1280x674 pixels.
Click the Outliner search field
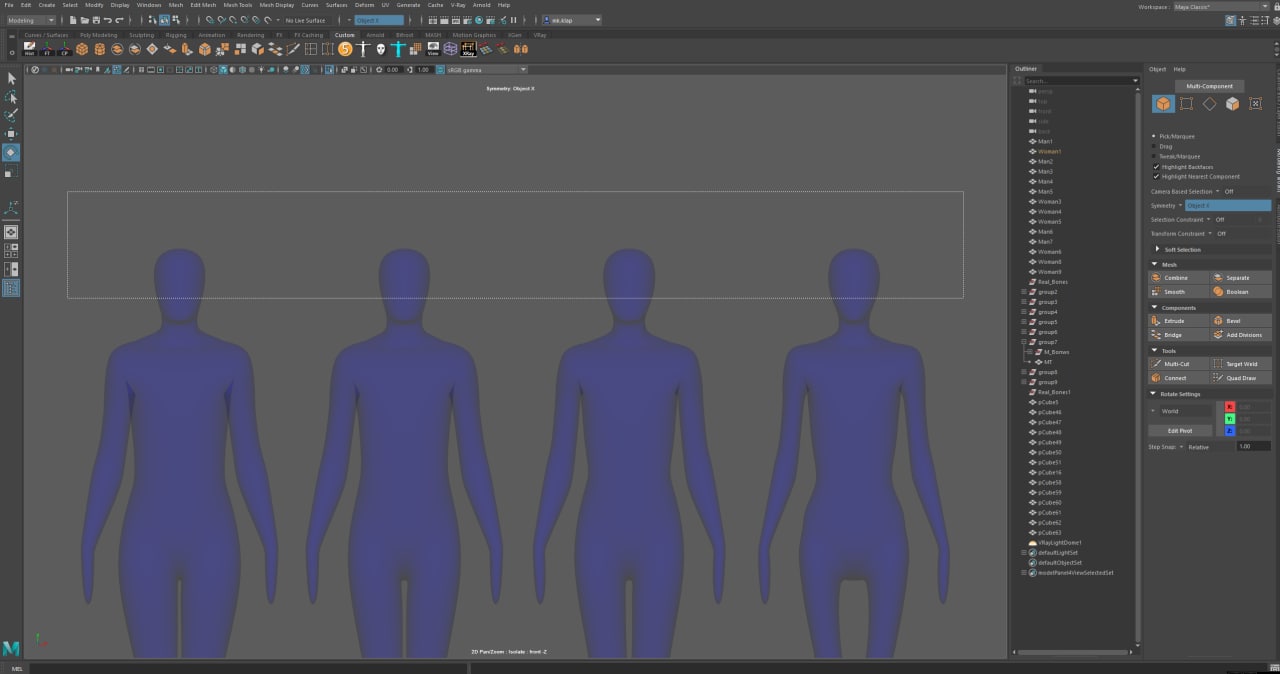tap(1076, 81)
